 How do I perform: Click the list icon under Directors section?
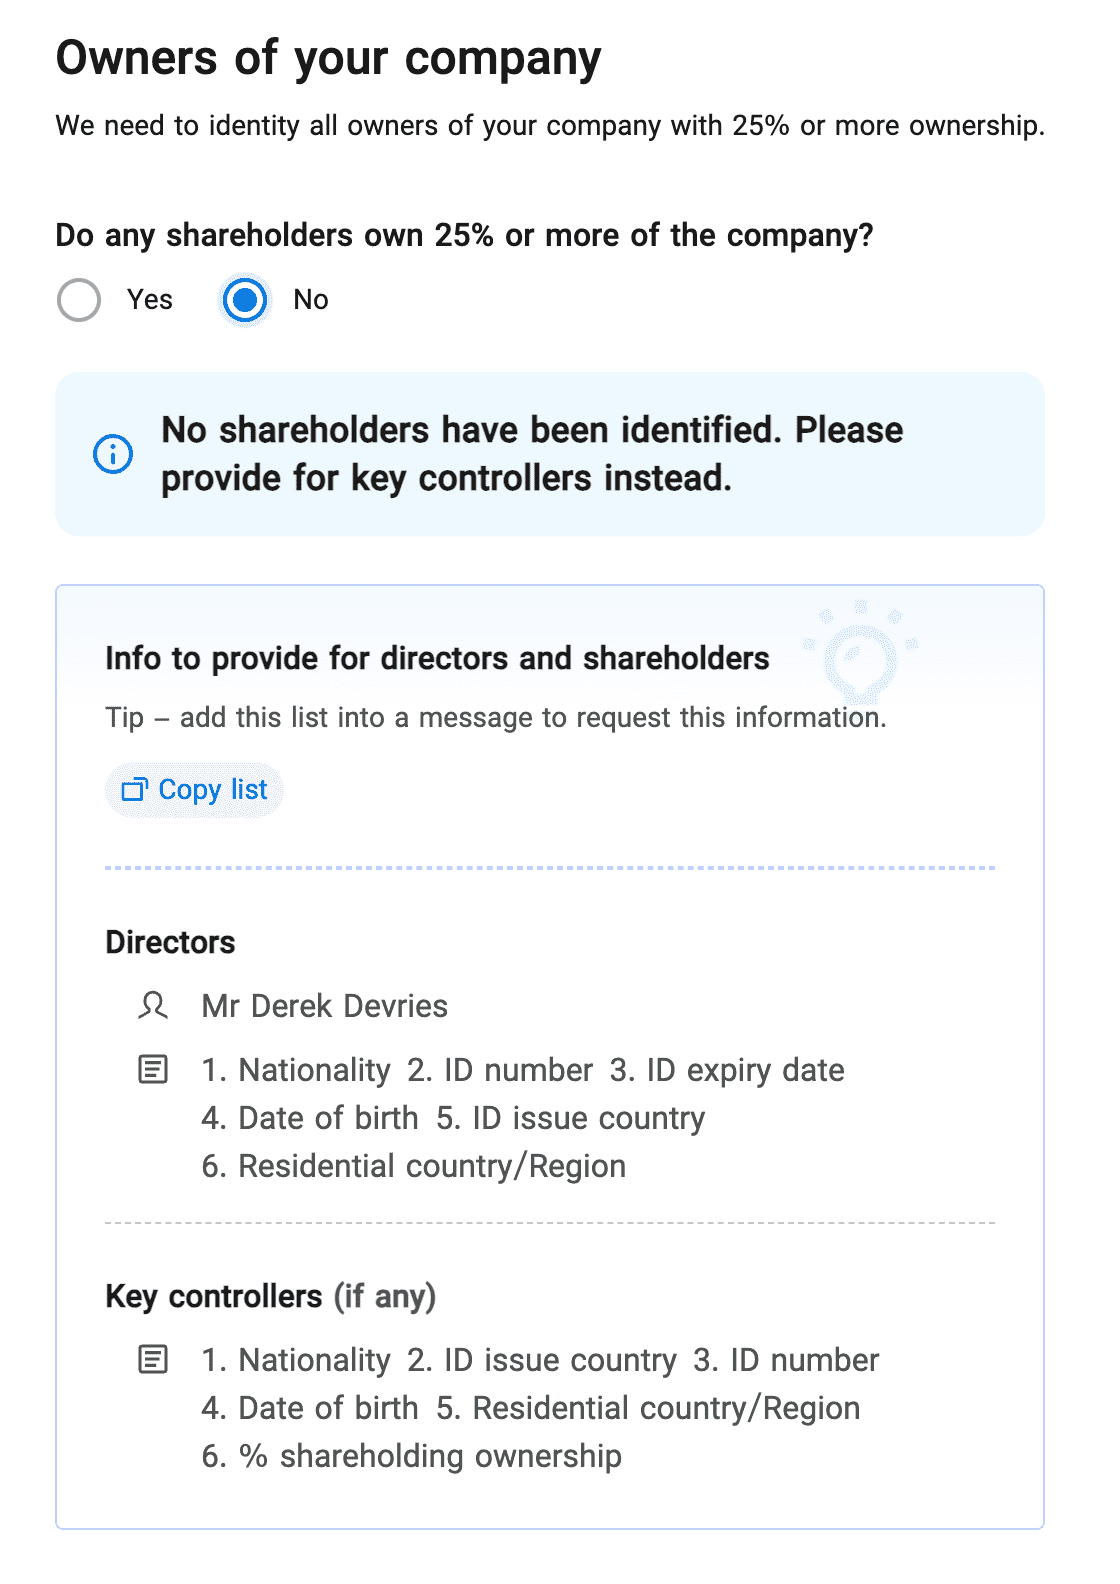153,1070
